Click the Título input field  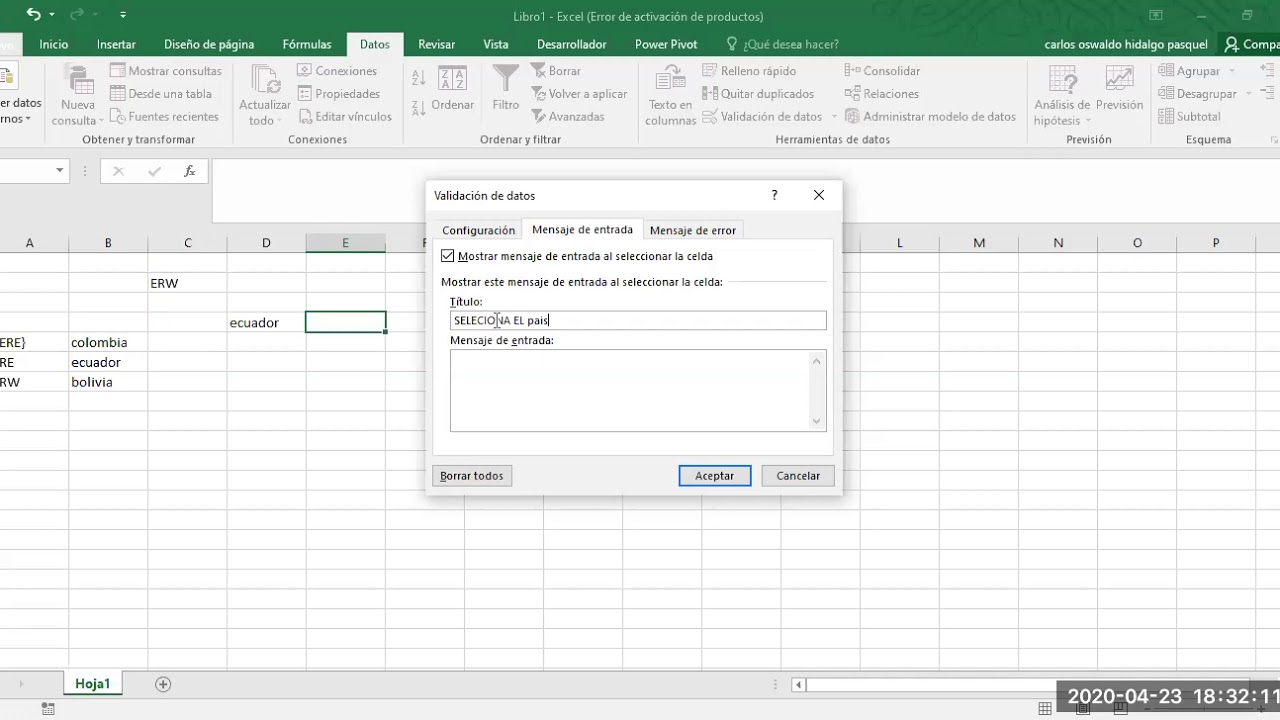tap(638, 320)
